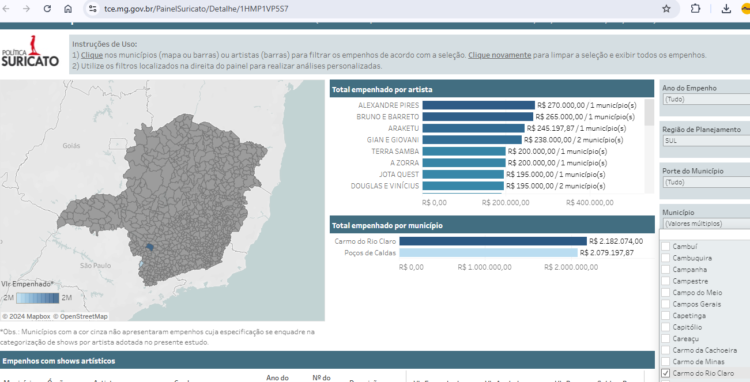
Task: Click the Mapbox attribution link
Action: [26, 317]
